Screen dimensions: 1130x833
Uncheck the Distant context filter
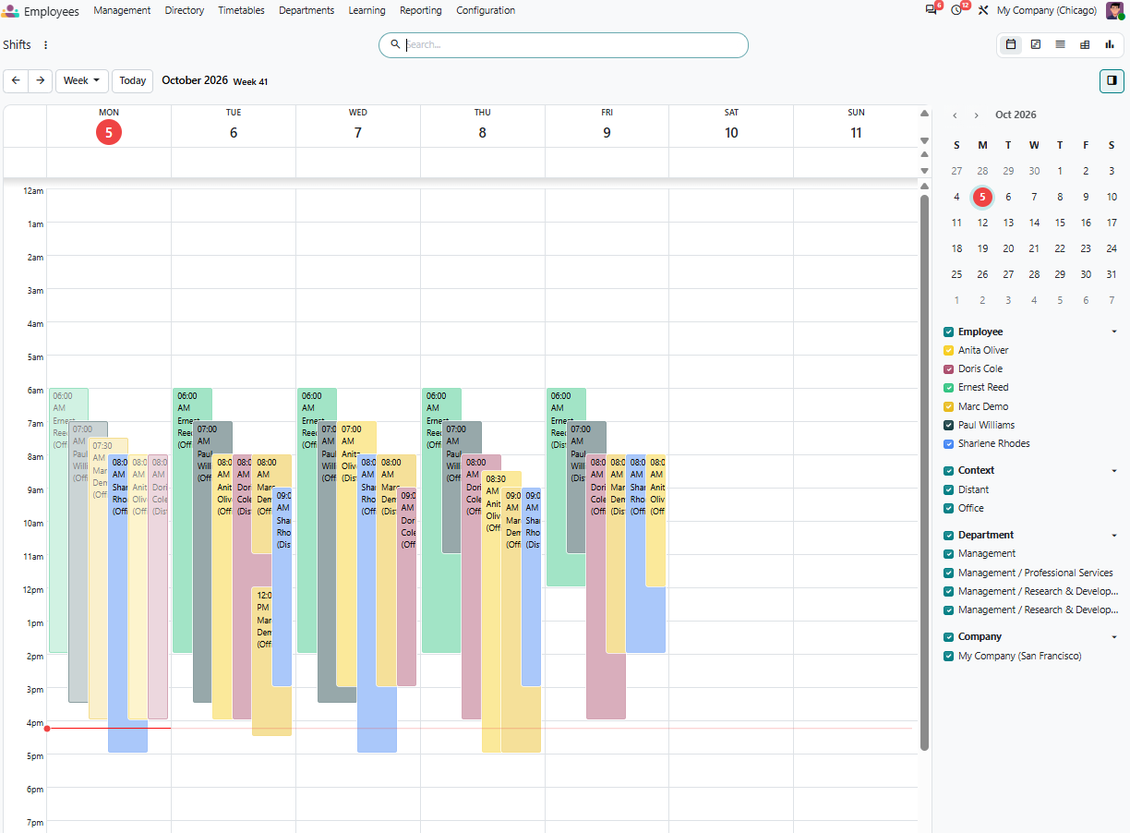948,490
